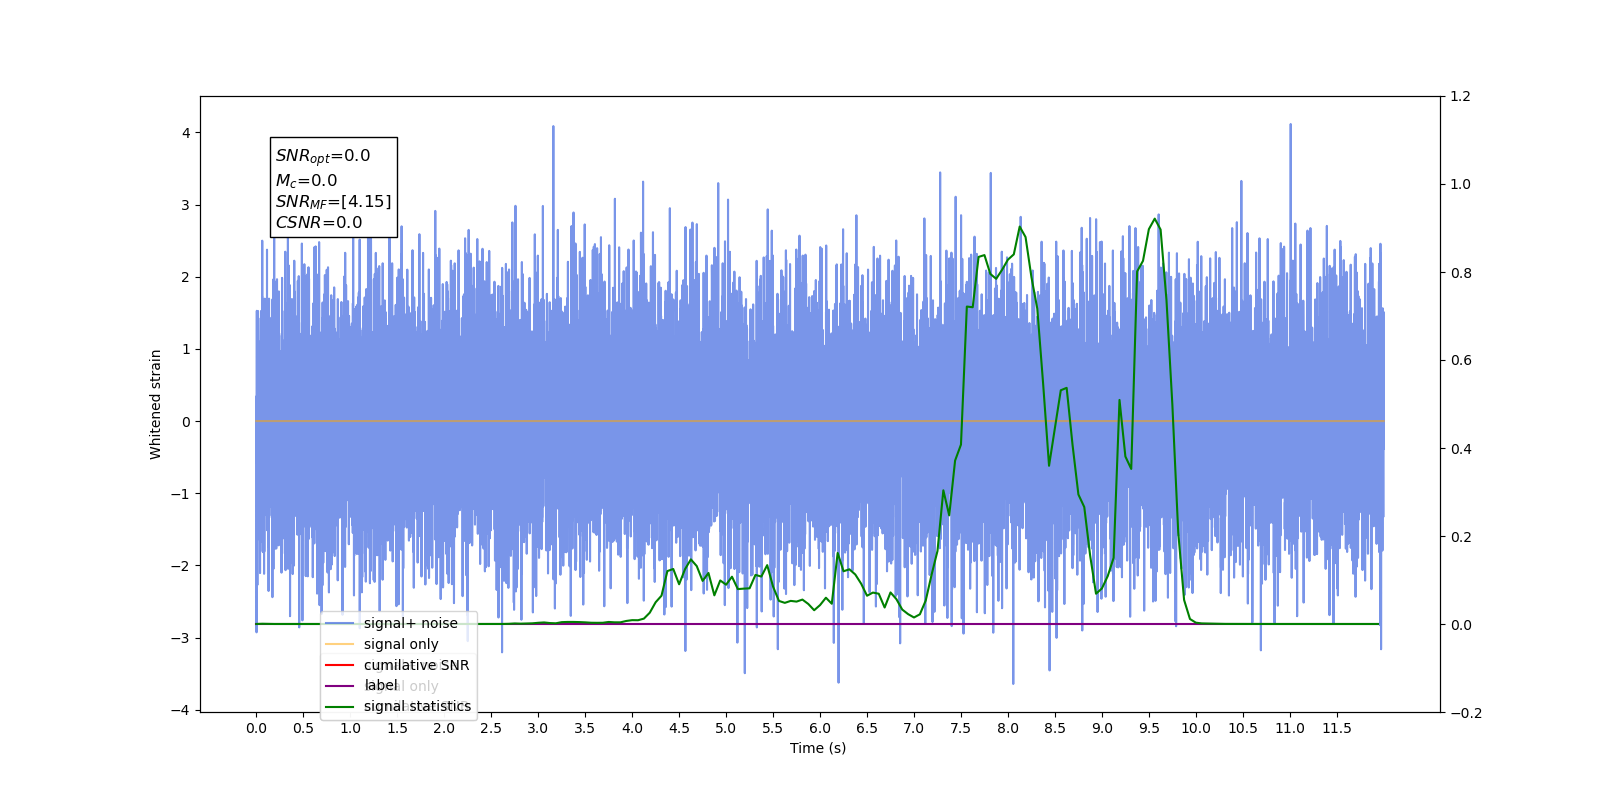
Task: Click the green curve peak near 8.1 seconds
Action: pyautogui.click(x=1020, y=227)
